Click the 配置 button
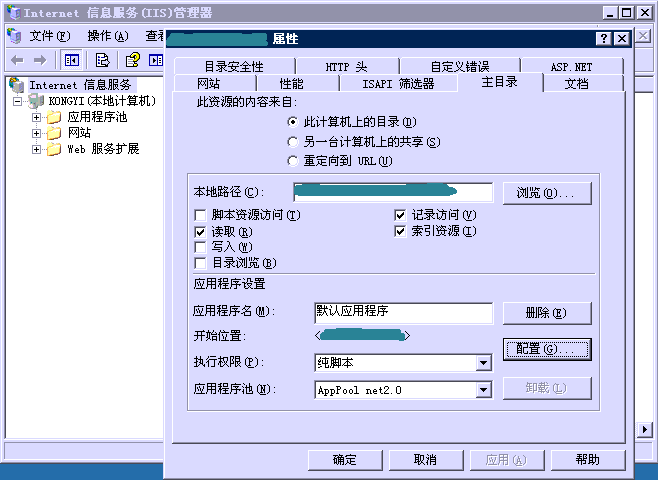 (x=546, y=349)
